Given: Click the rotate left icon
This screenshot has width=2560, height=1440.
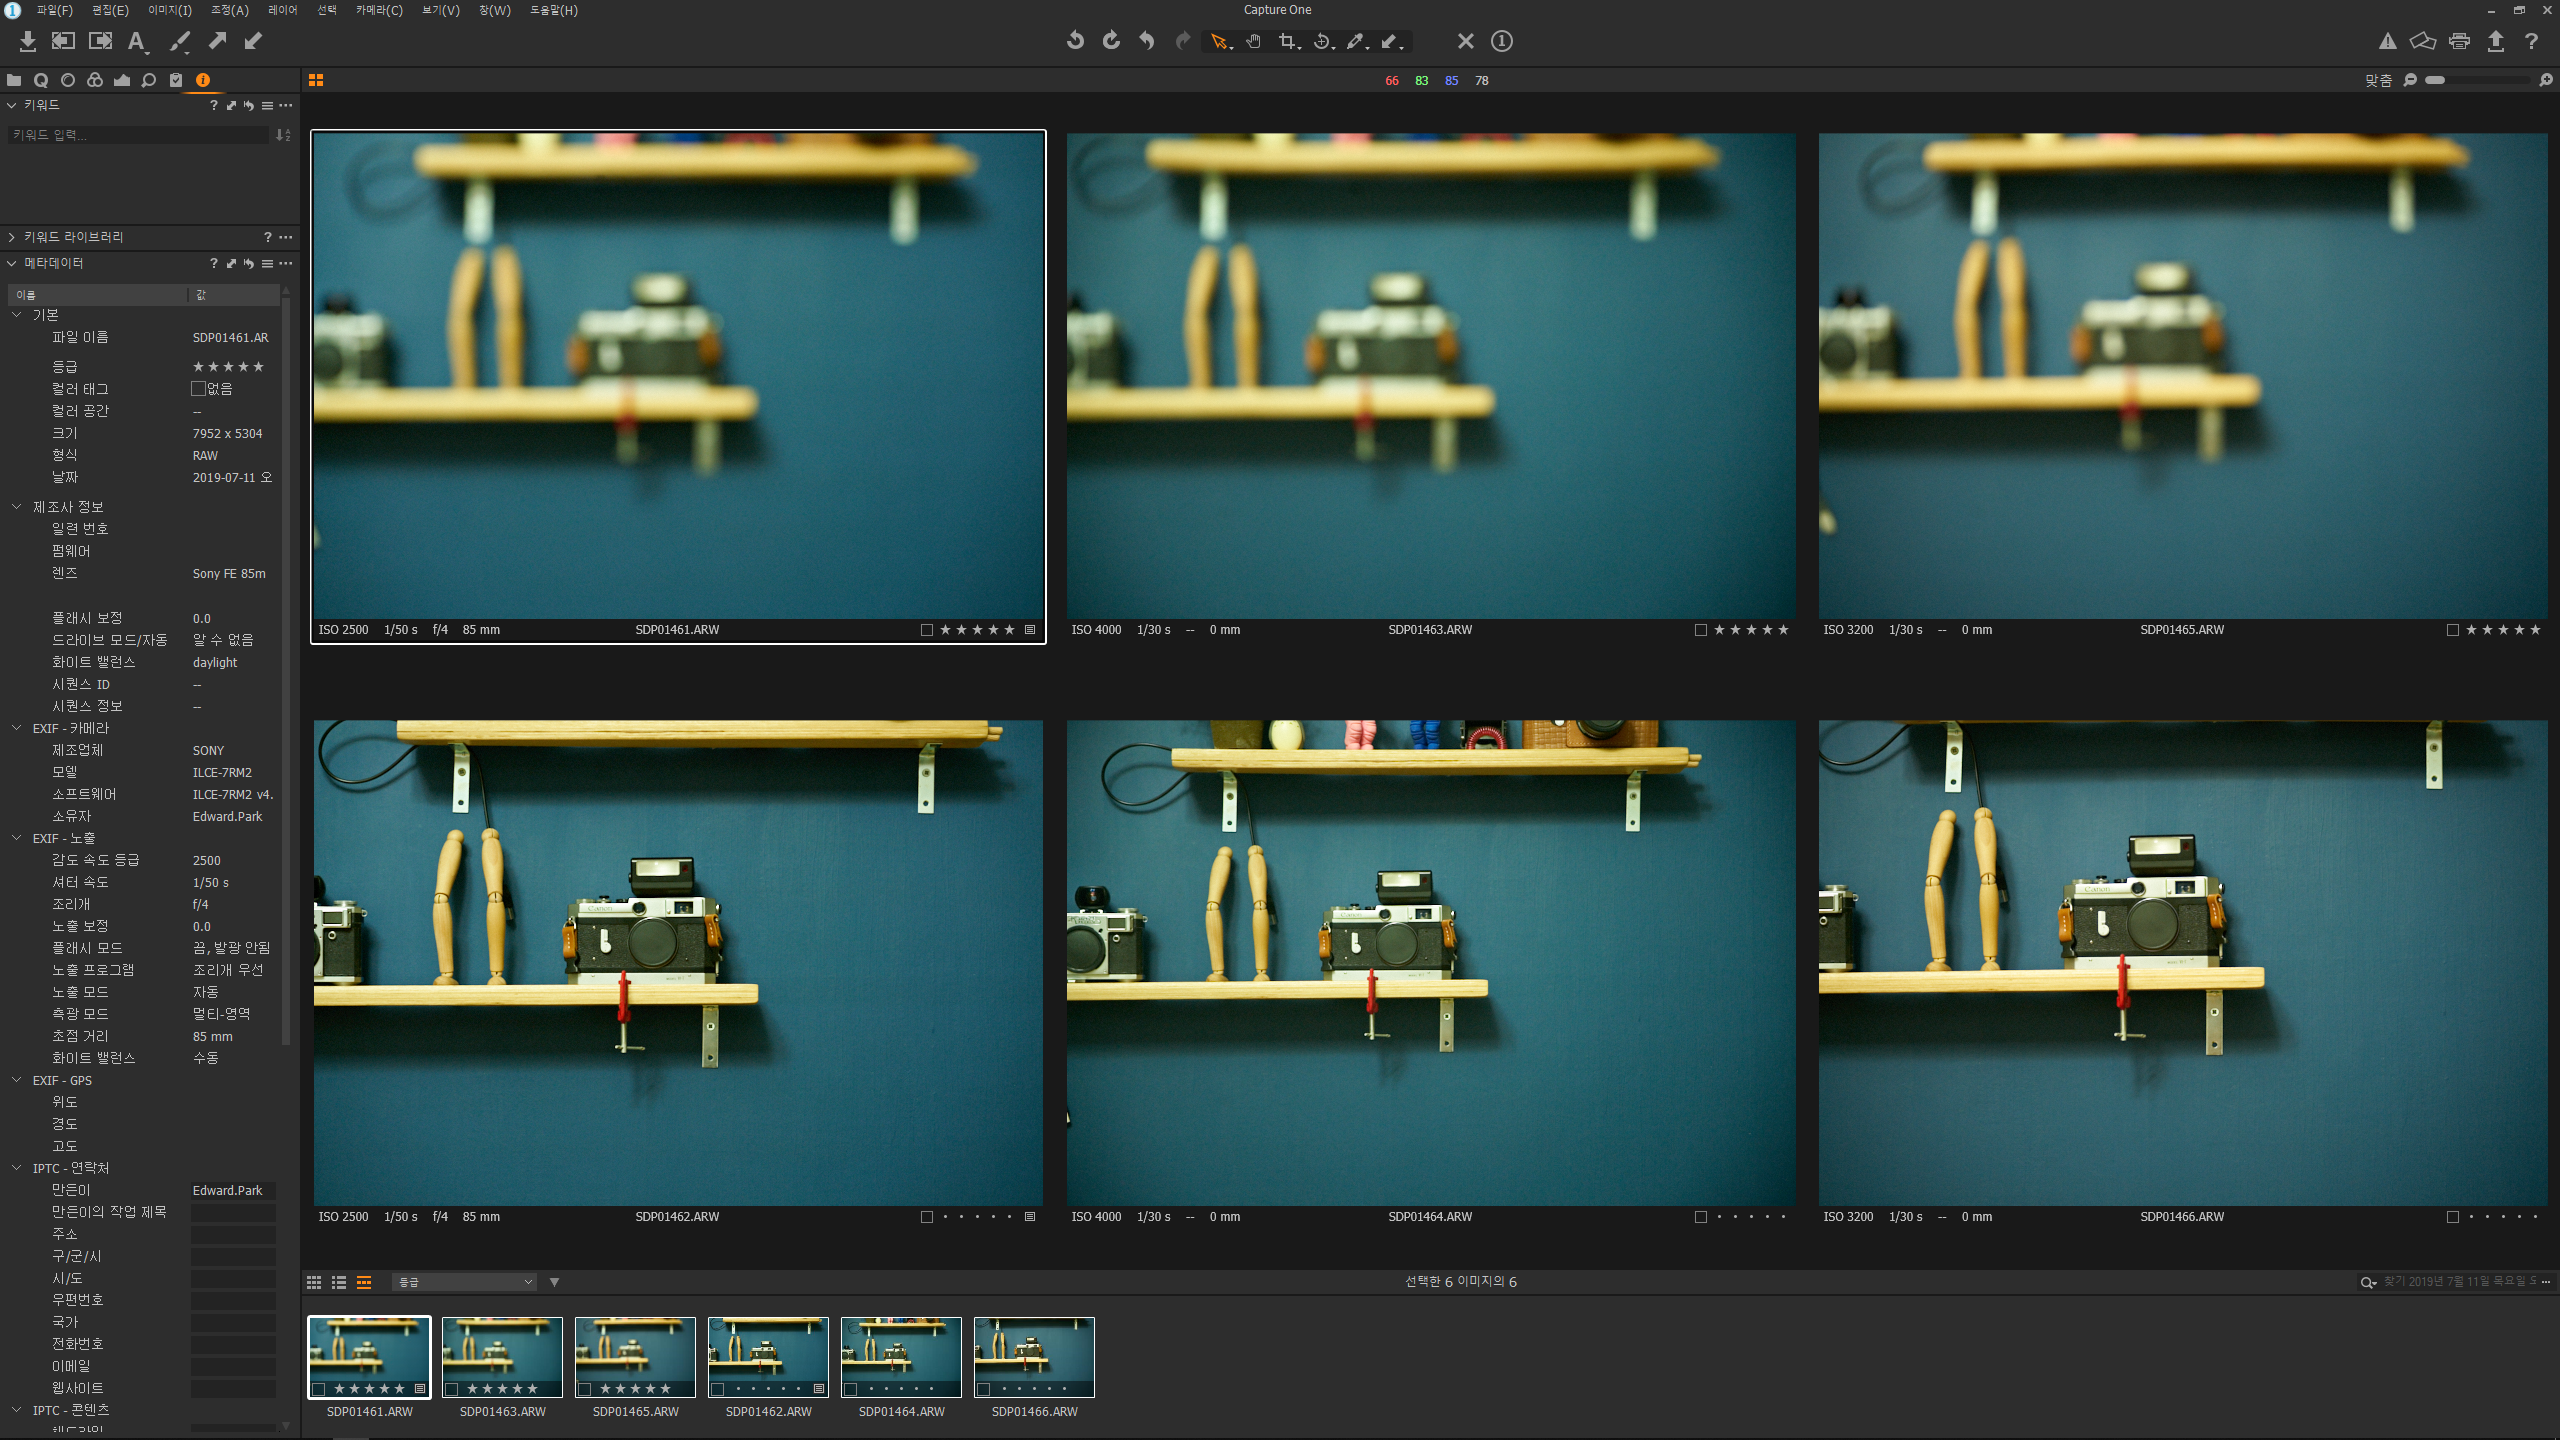Looking at the screenshot, I should pyautogui.click(x=1075, y=41).
